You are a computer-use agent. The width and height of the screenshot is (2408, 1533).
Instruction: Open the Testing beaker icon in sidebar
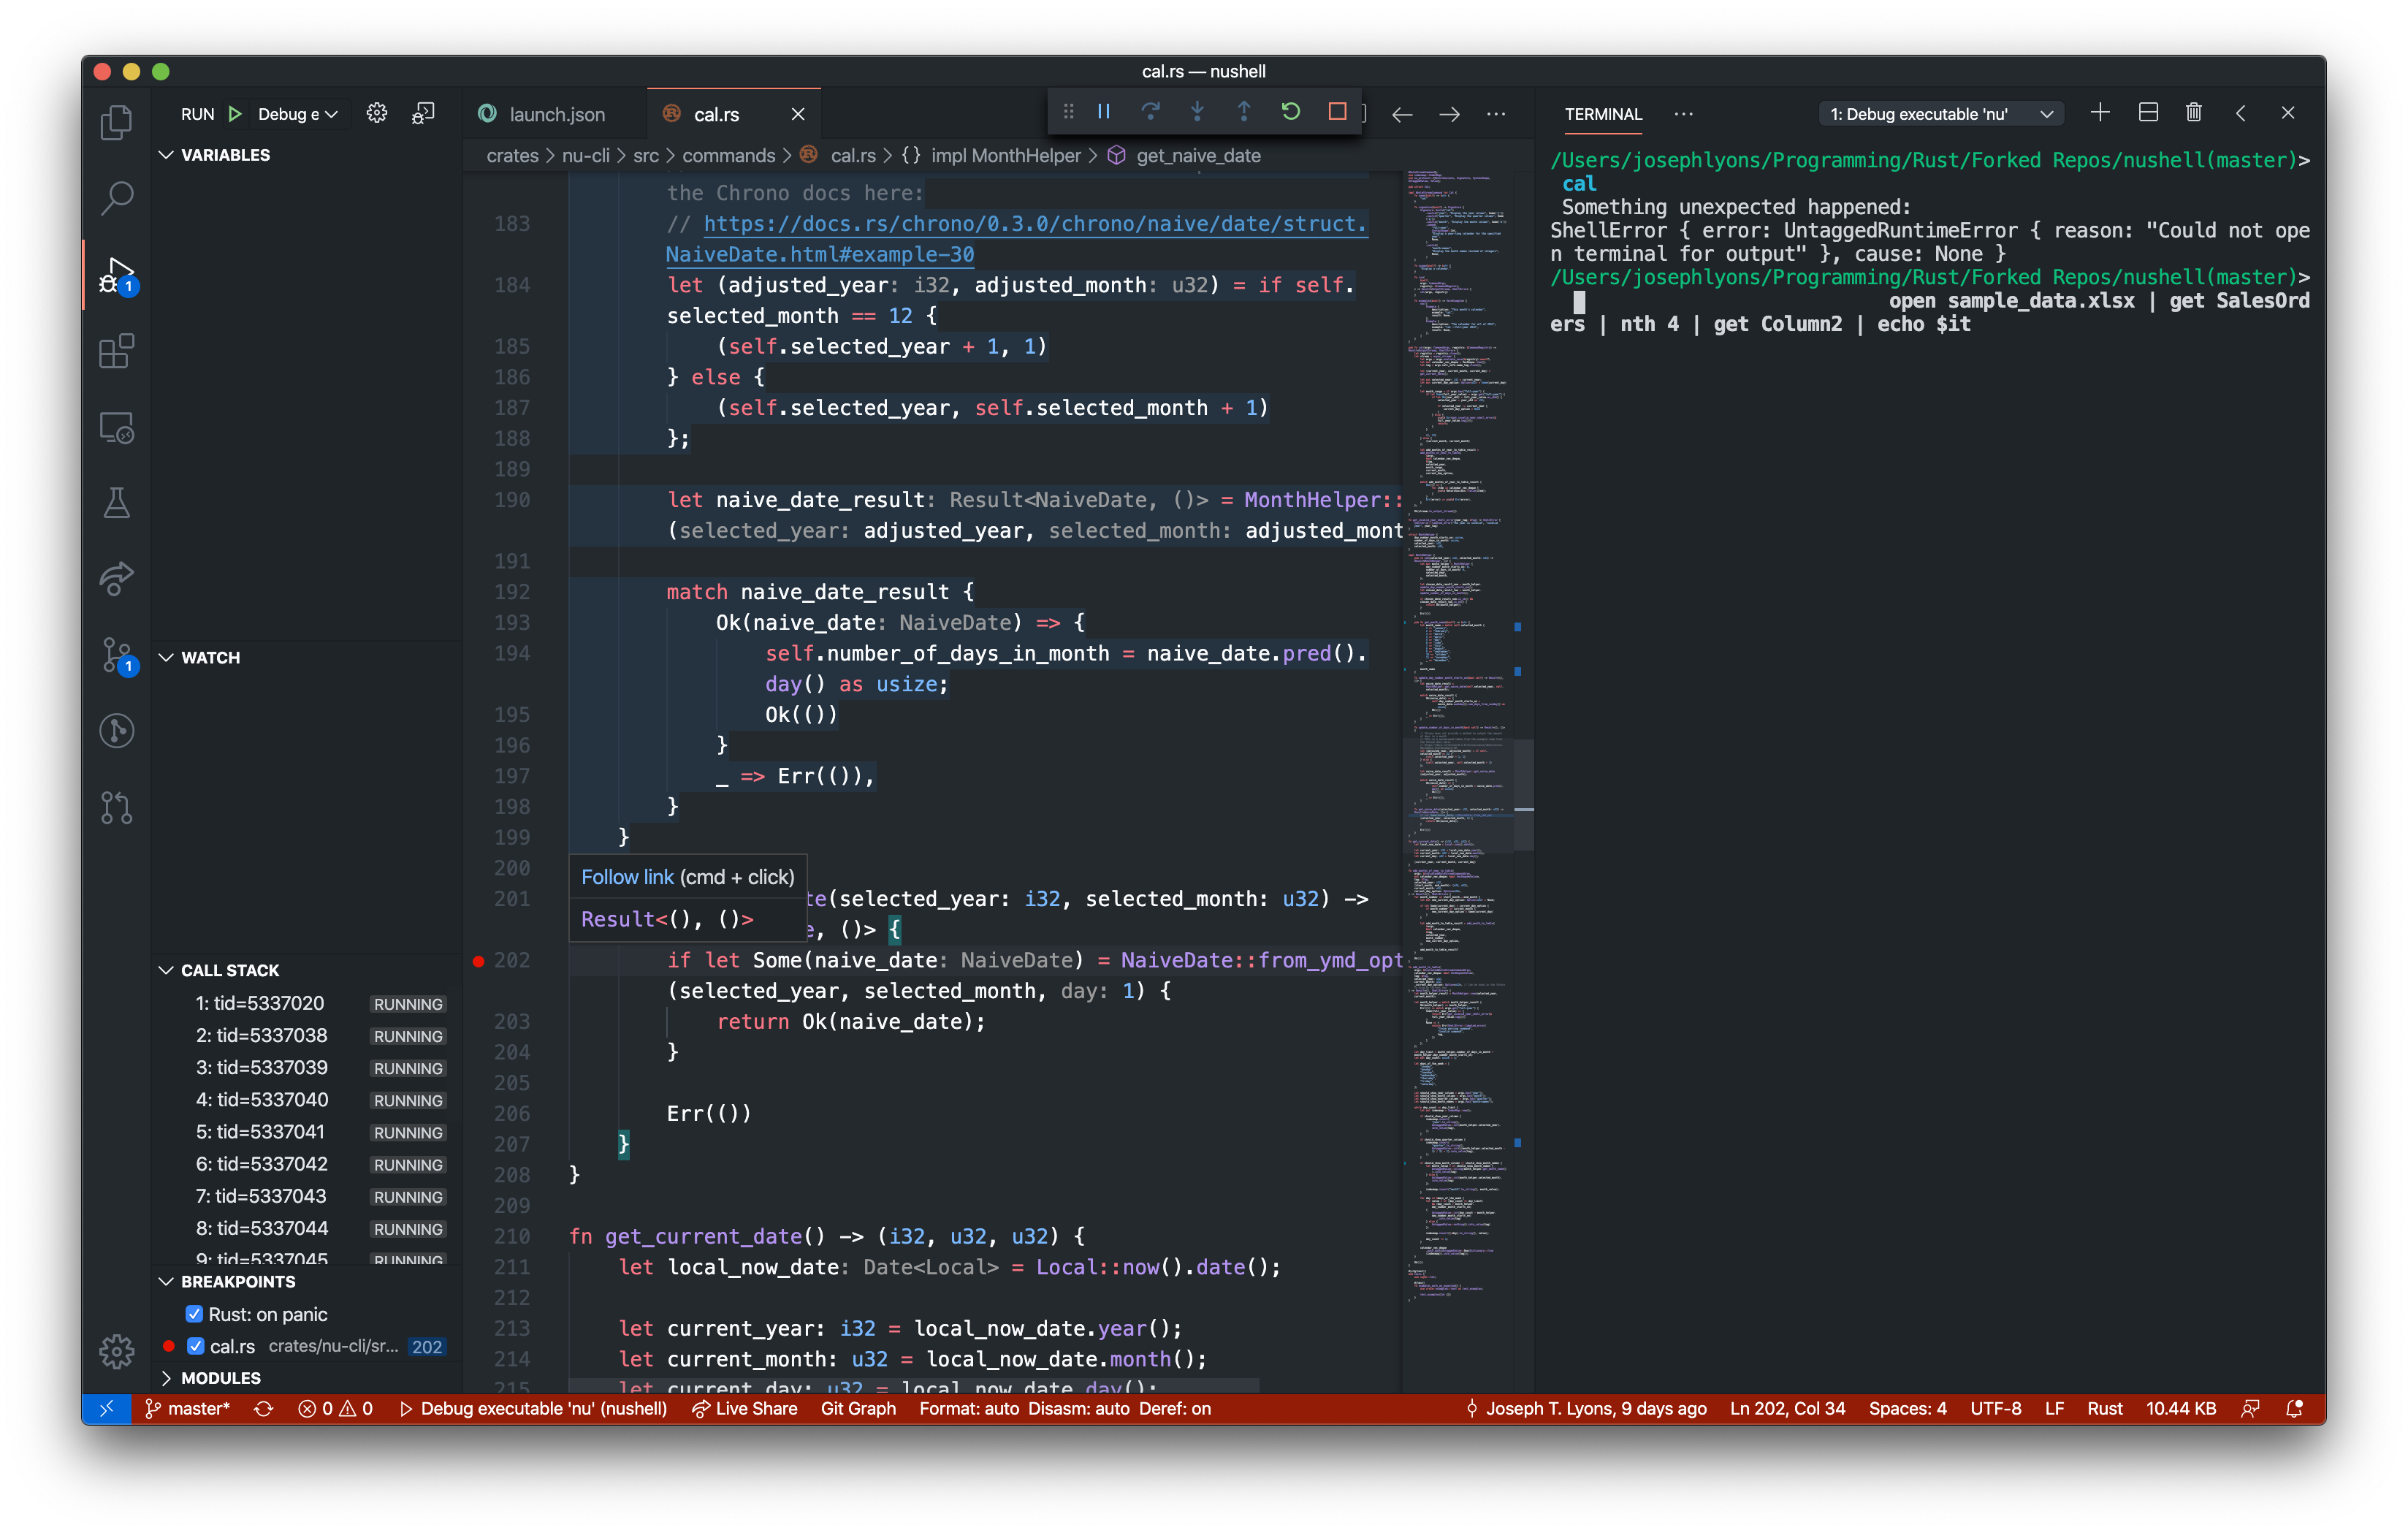click(x=116, y=503)
